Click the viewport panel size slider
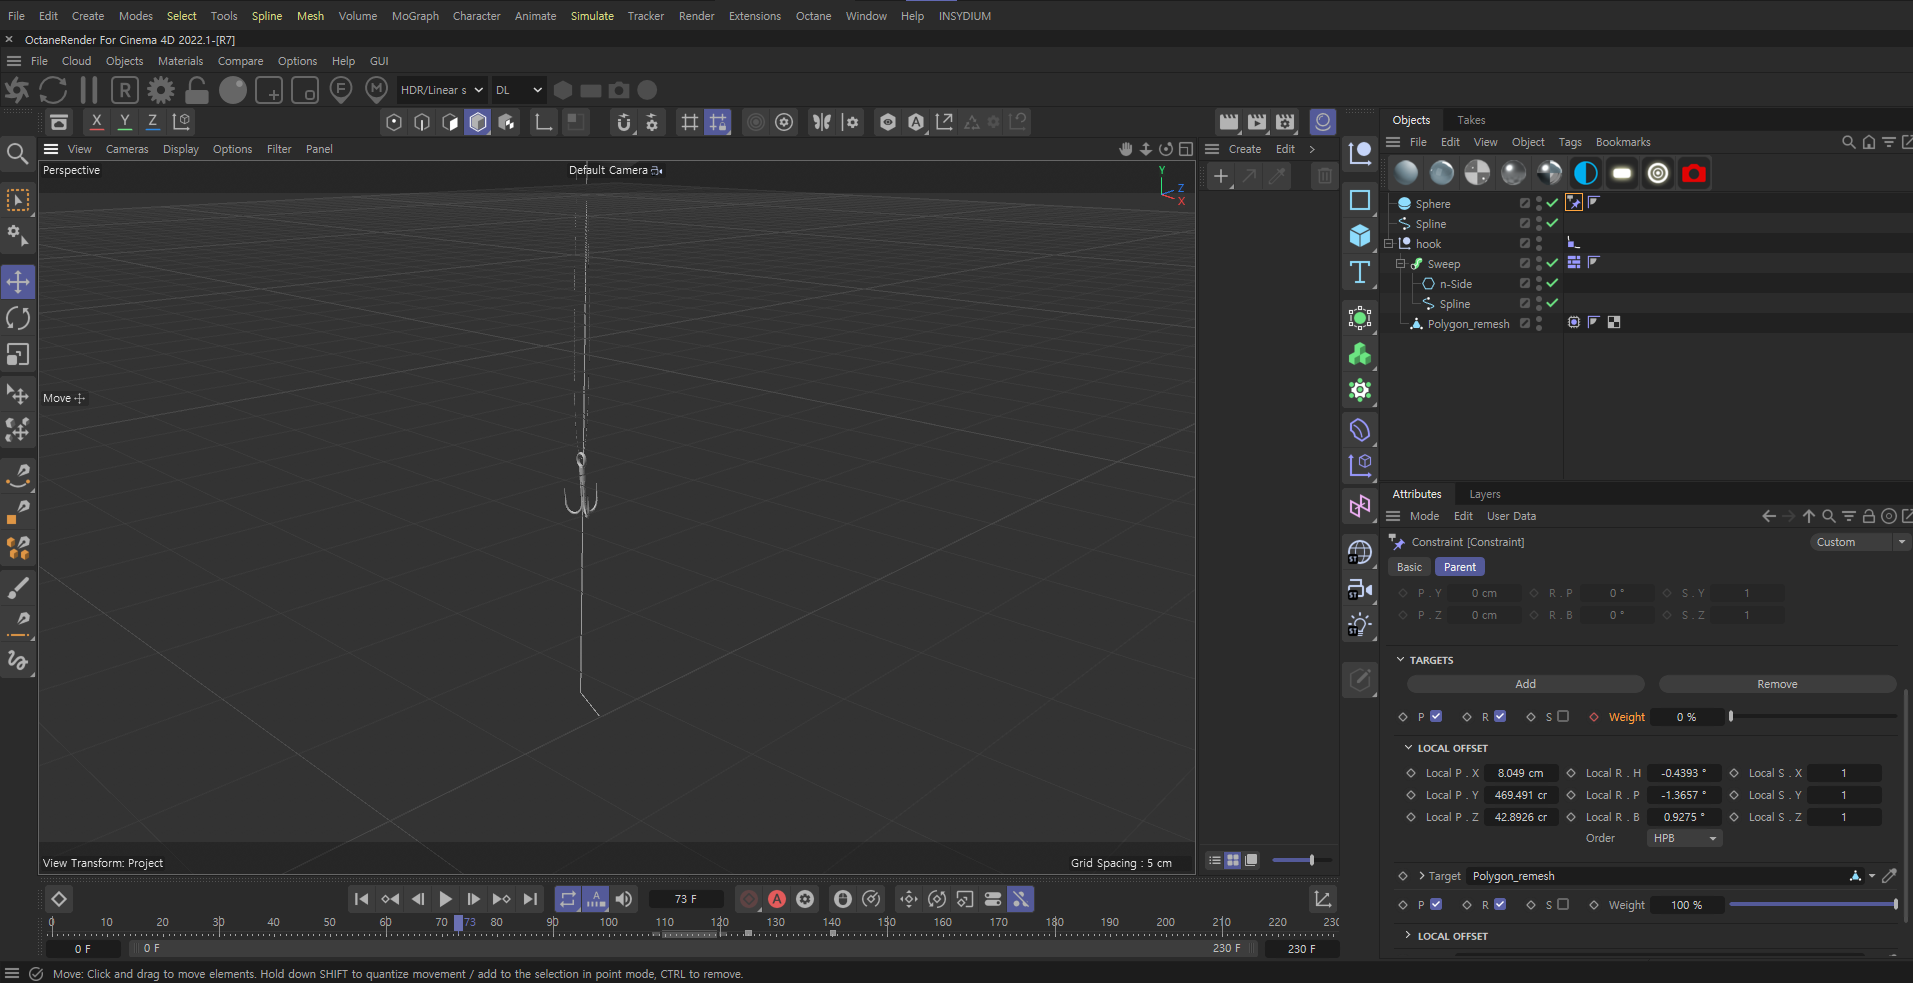Viewport: 1913px width, 983px height. click(1301, 860)
